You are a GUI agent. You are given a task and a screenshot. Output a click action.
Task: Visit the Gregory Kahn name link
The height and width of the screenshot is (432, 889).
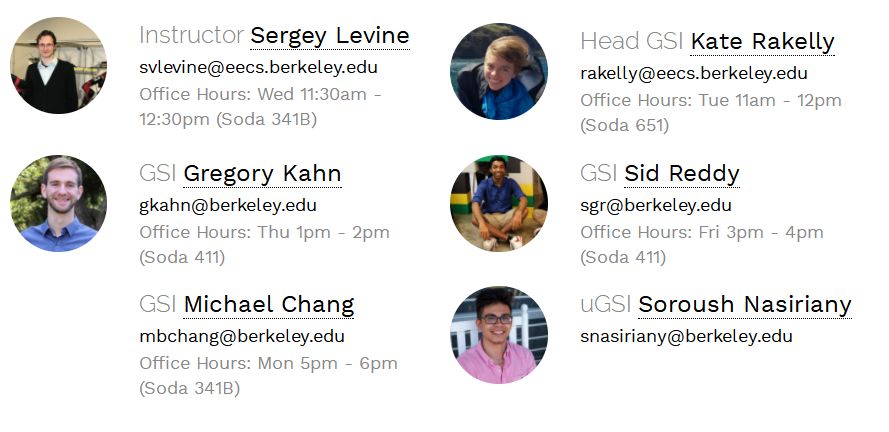pyautogui.click(x=262, y=173)
